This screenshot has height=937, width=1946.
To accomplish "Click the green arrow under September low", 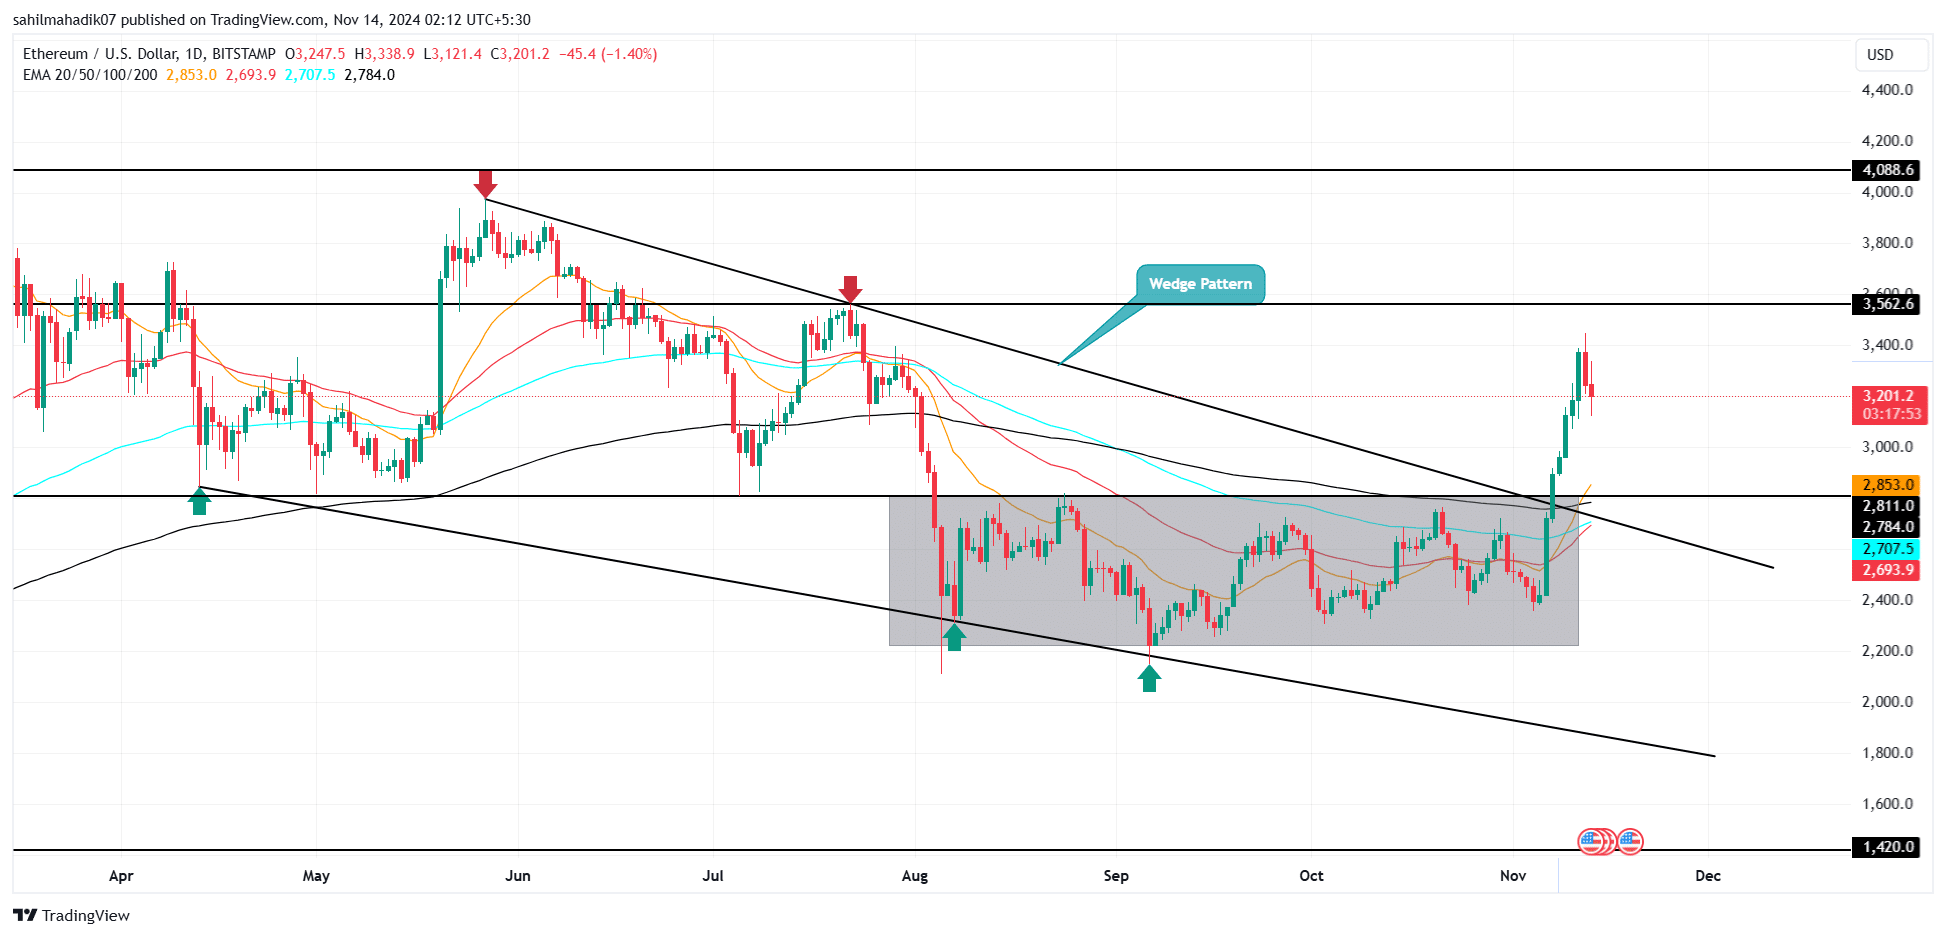I will click(1149, 678).
